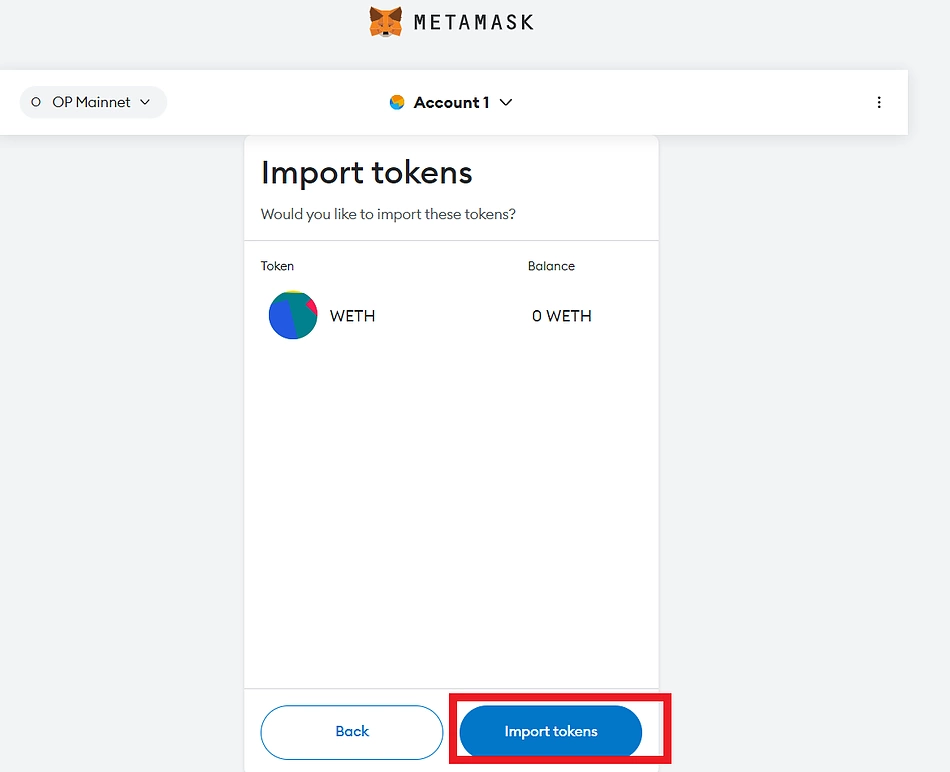Click the MetaMask fox logo
The image size is (950, 772).
point(384,21)
